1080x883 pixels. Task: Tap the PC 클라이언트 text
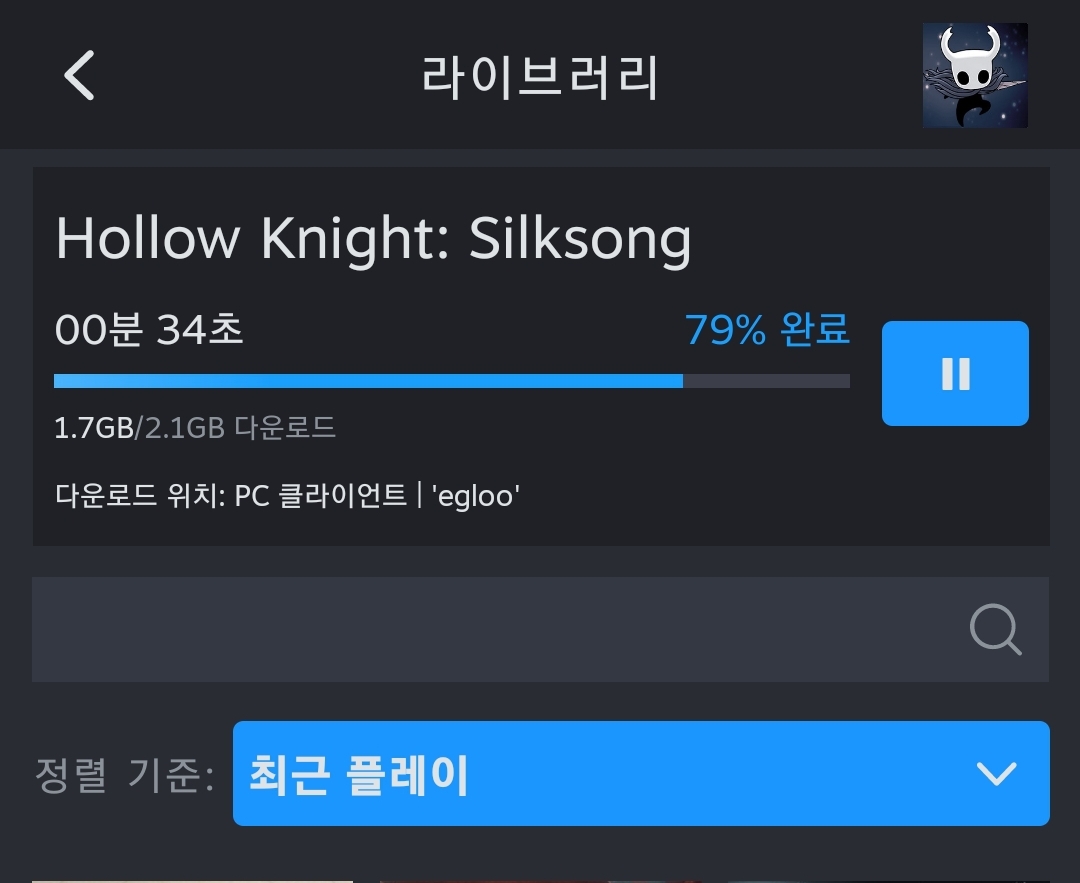coord(320,496)
